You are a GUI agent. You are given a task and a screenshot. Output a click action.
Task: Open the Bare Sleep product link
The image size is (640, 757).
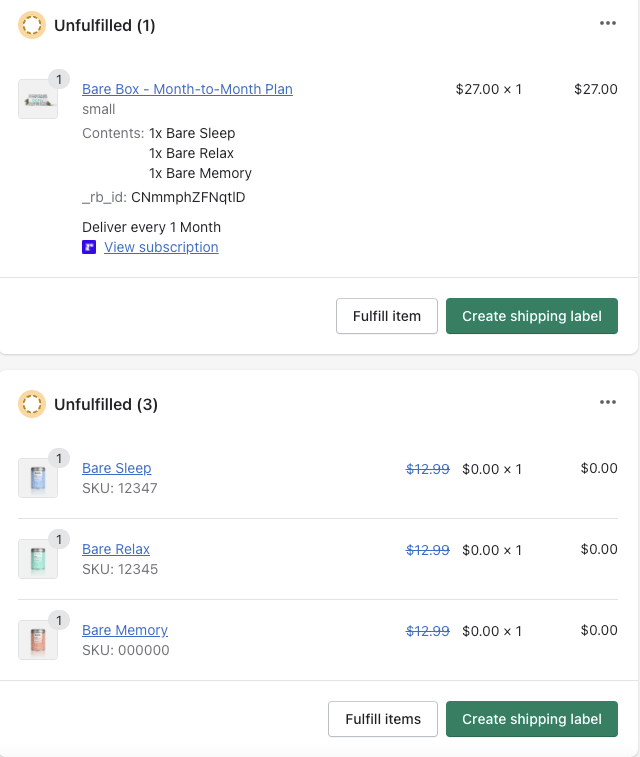click(116, 468)
